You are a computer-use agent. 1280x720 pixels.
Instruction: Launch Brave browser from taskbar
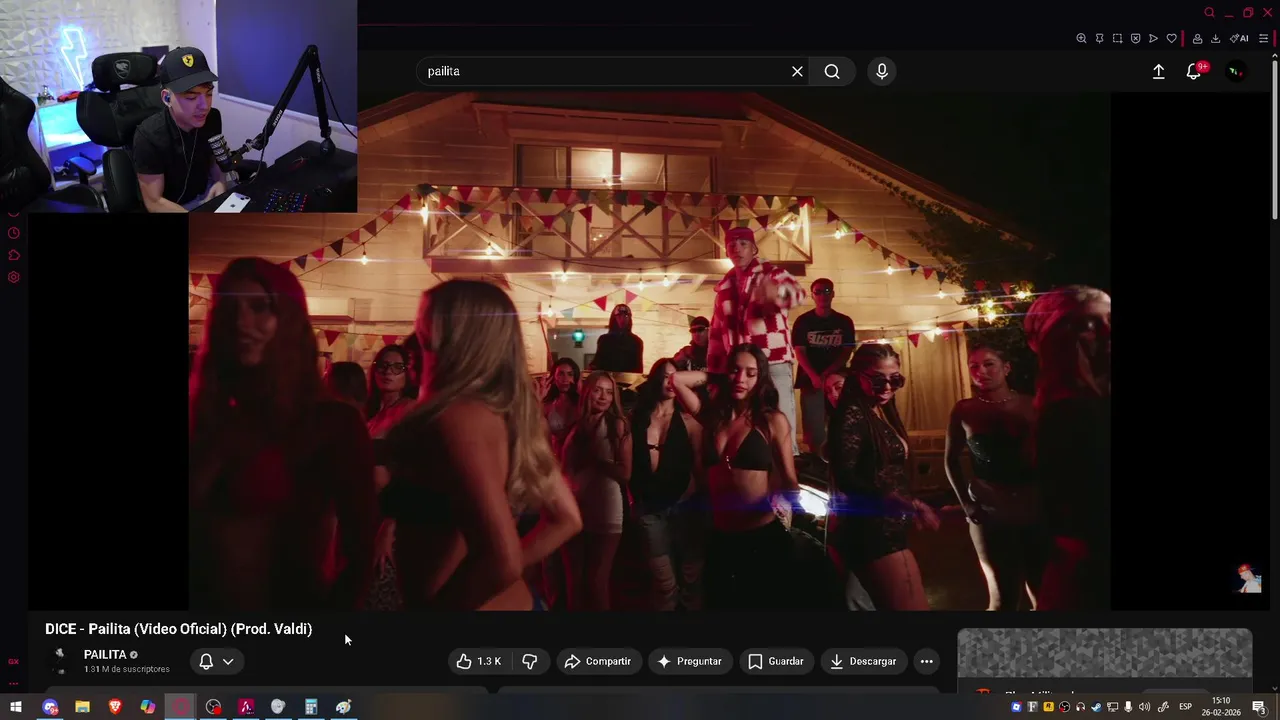point(115,707)
